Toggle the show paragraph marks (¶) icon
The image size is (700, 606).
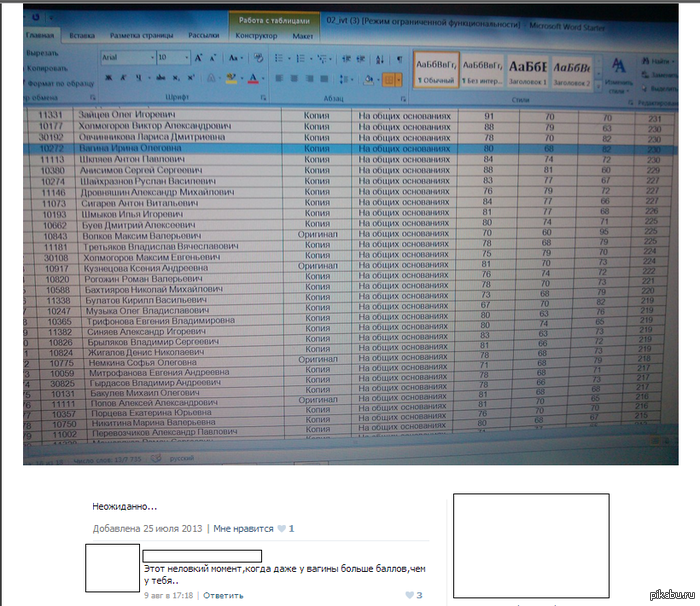click(x=399, y=58)
